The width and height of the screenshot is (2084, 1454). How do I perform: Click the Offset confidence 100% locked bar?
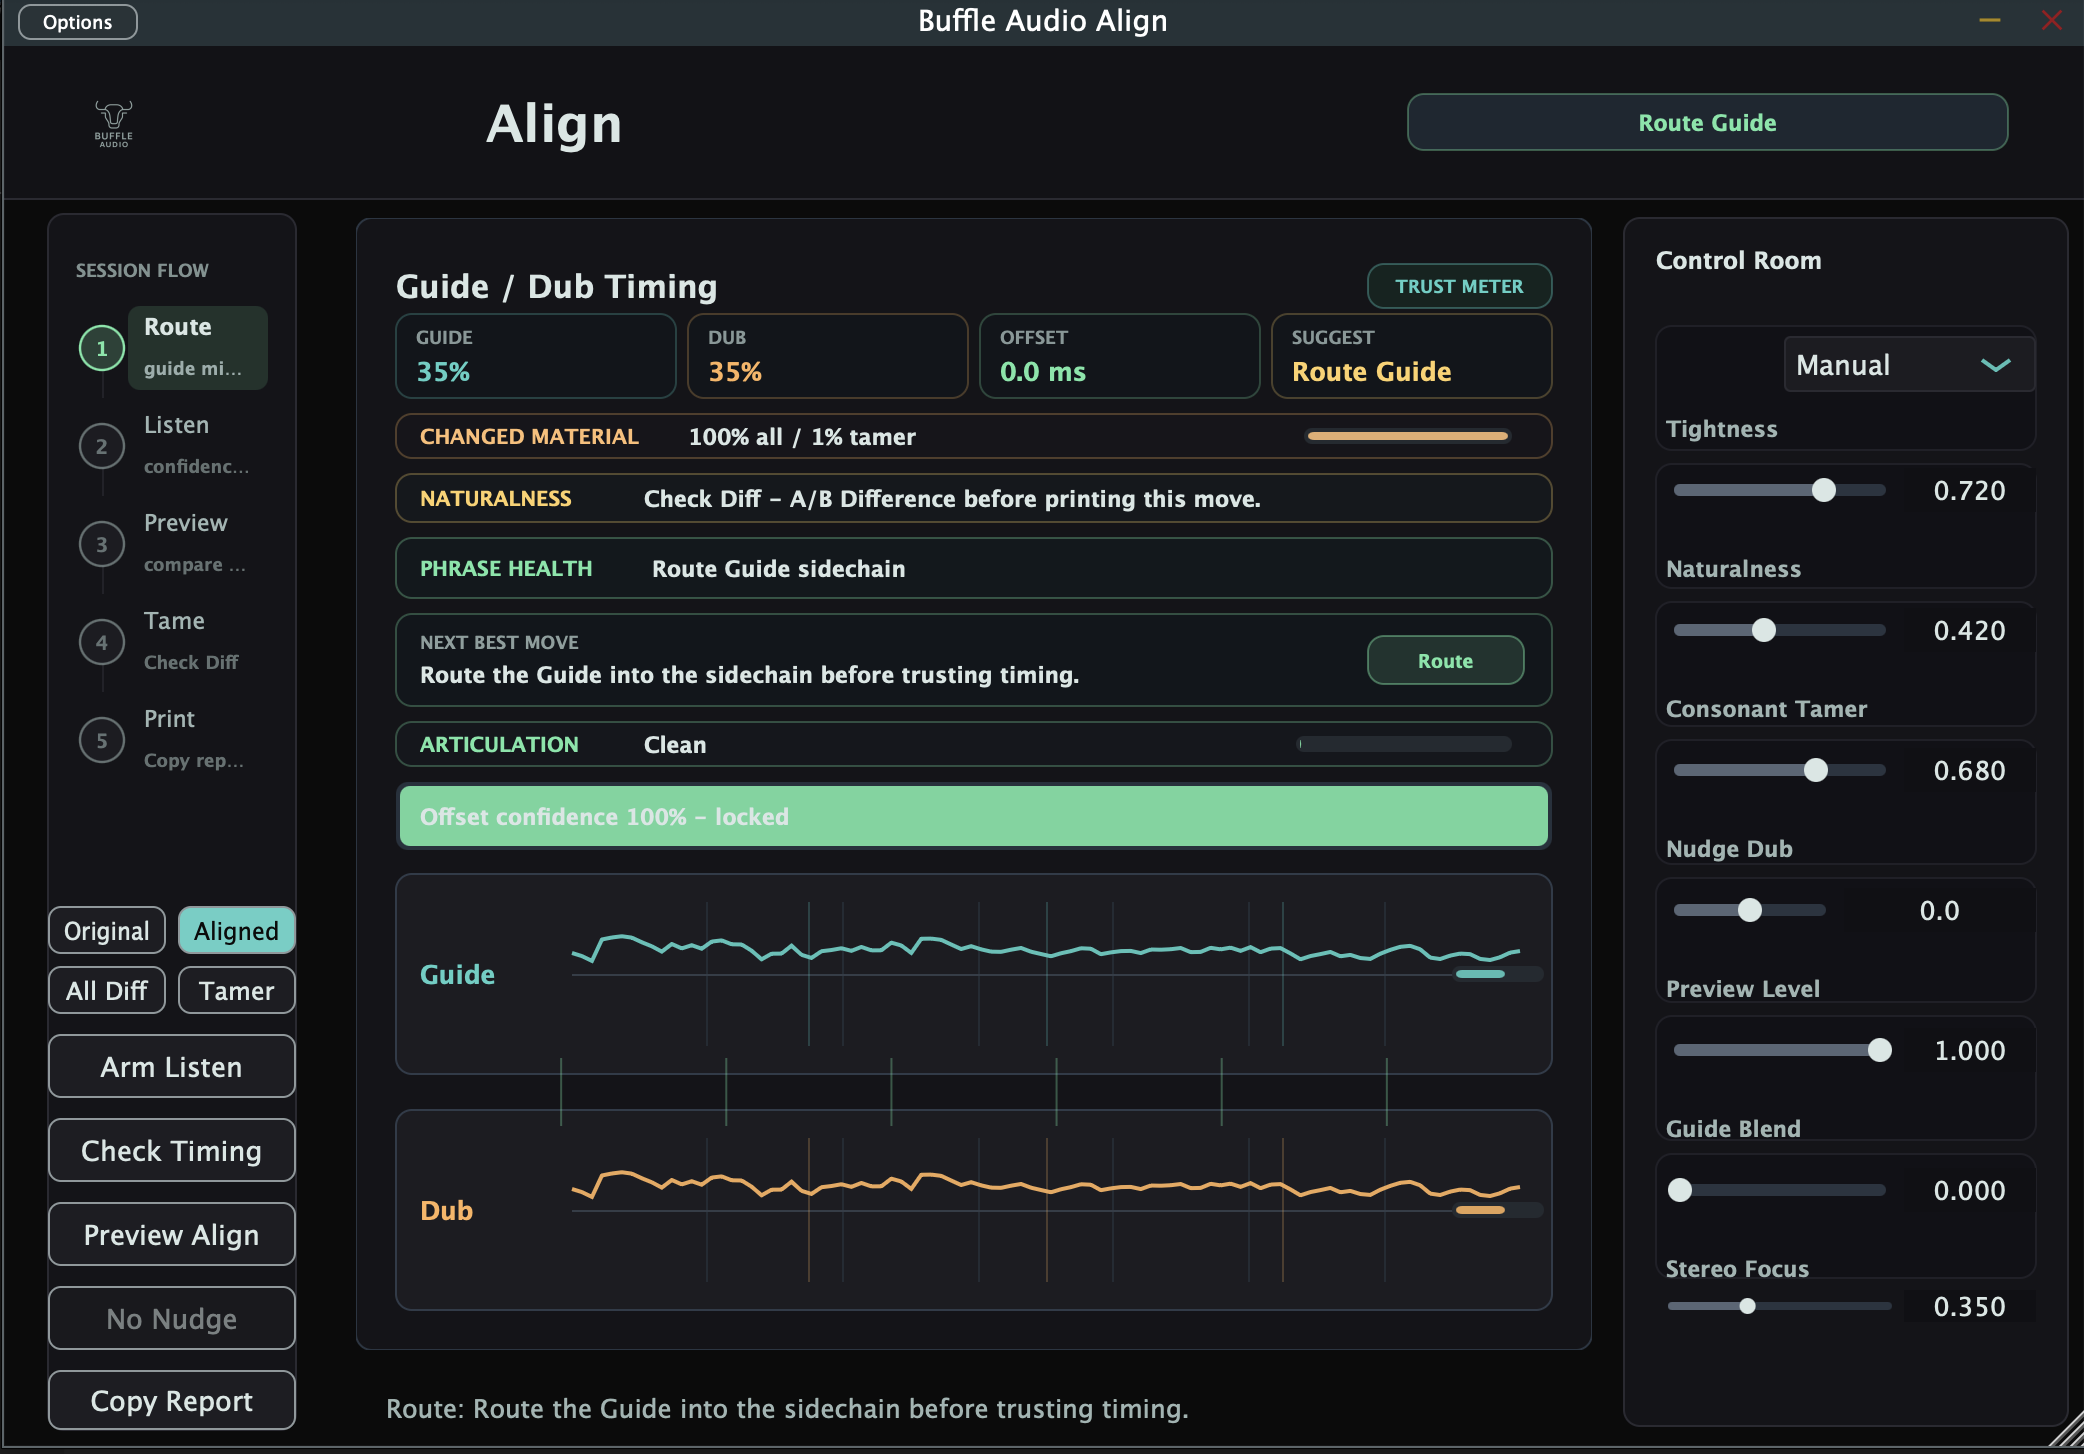point(974,816)
